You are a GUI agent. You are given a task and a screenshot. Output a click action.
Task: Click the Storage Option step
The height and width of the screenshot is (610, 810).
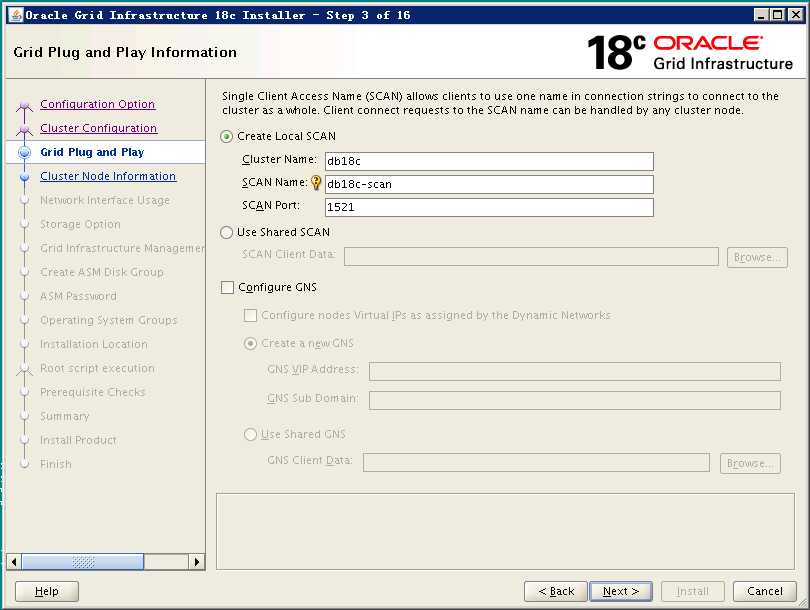[x=80, y=224]
